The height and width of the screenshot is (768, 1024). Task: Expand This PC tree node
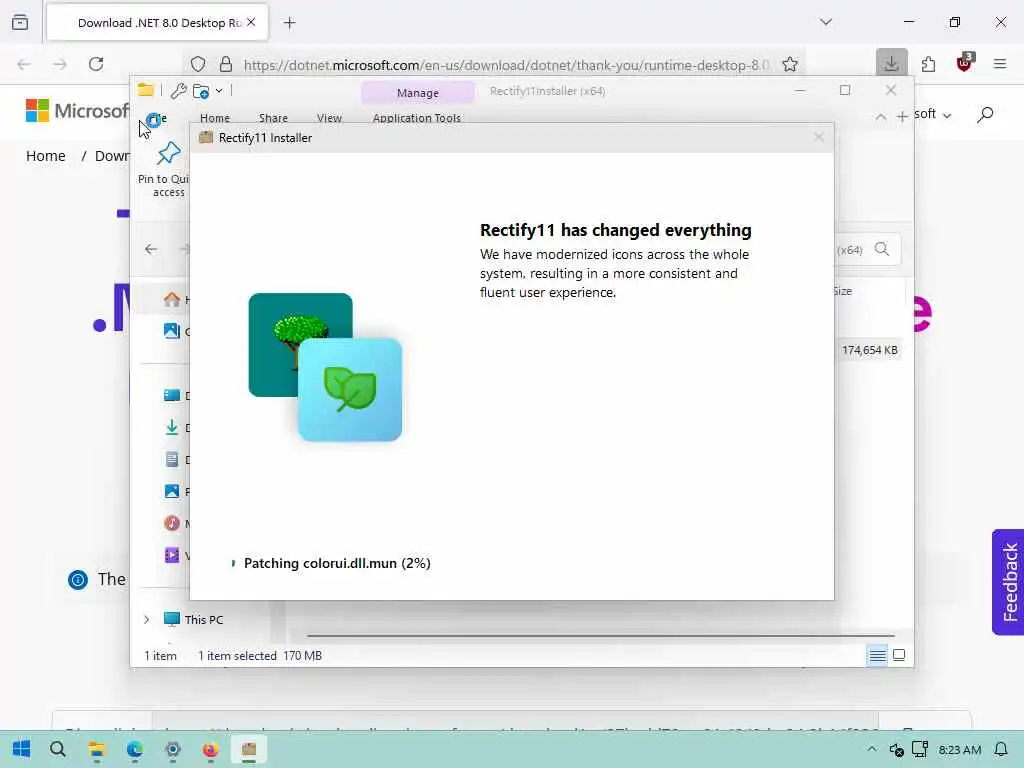point(146,619)
